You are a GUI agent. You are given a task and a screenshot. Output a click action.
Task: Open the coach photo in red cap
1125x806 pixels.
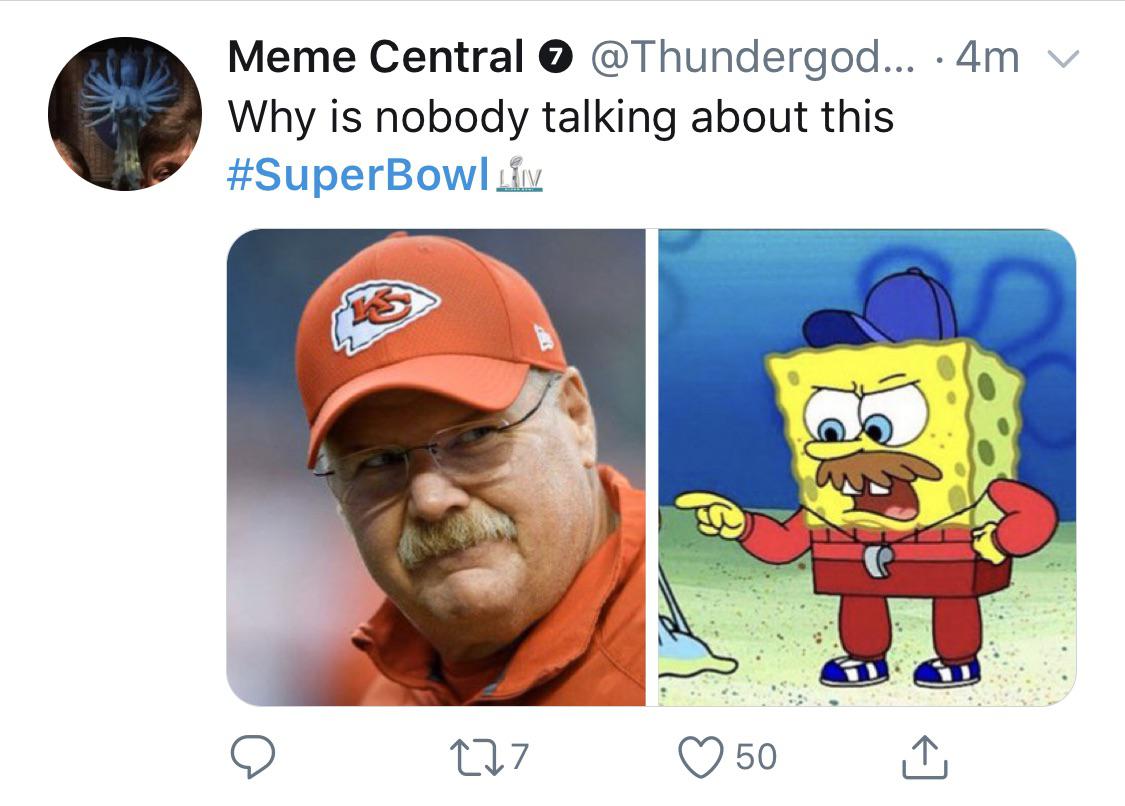(436, 467)
